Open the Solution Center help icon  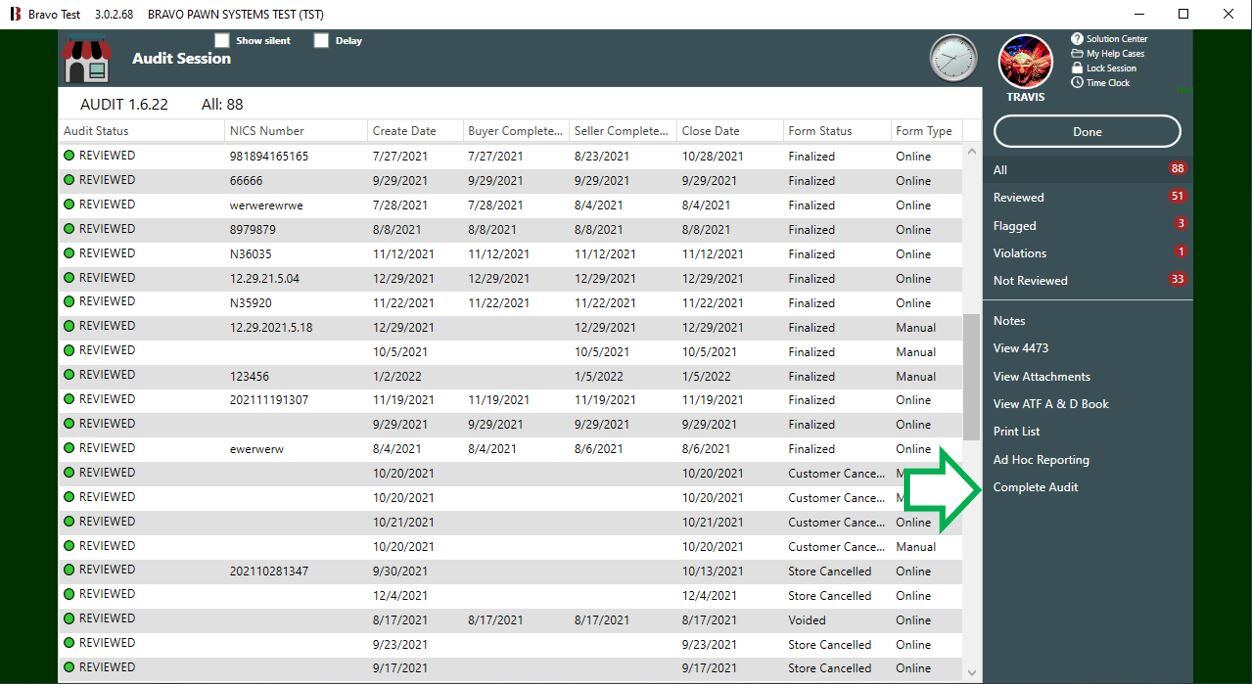click(x=1077, y=39)
